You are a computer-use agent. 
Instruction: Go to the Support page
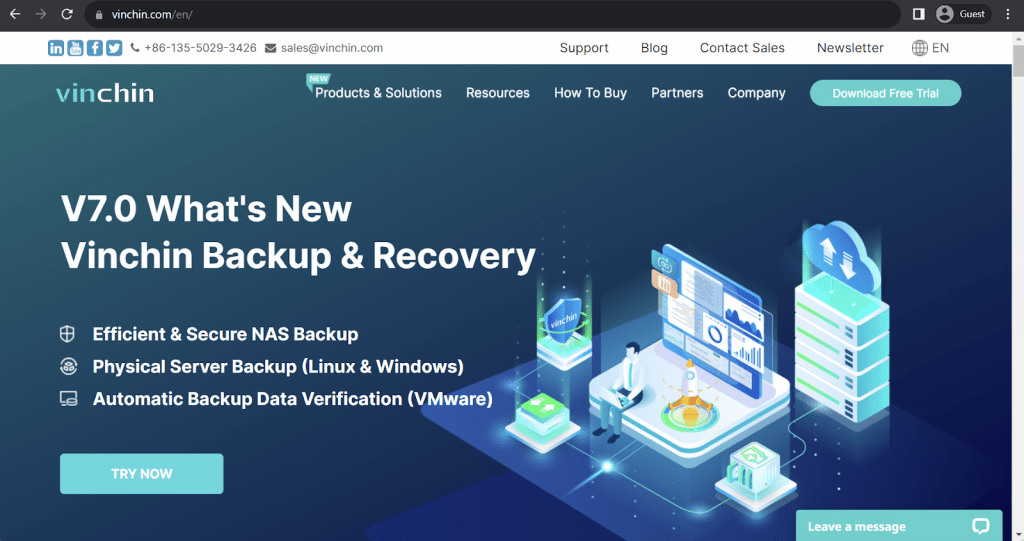(584, 48)
